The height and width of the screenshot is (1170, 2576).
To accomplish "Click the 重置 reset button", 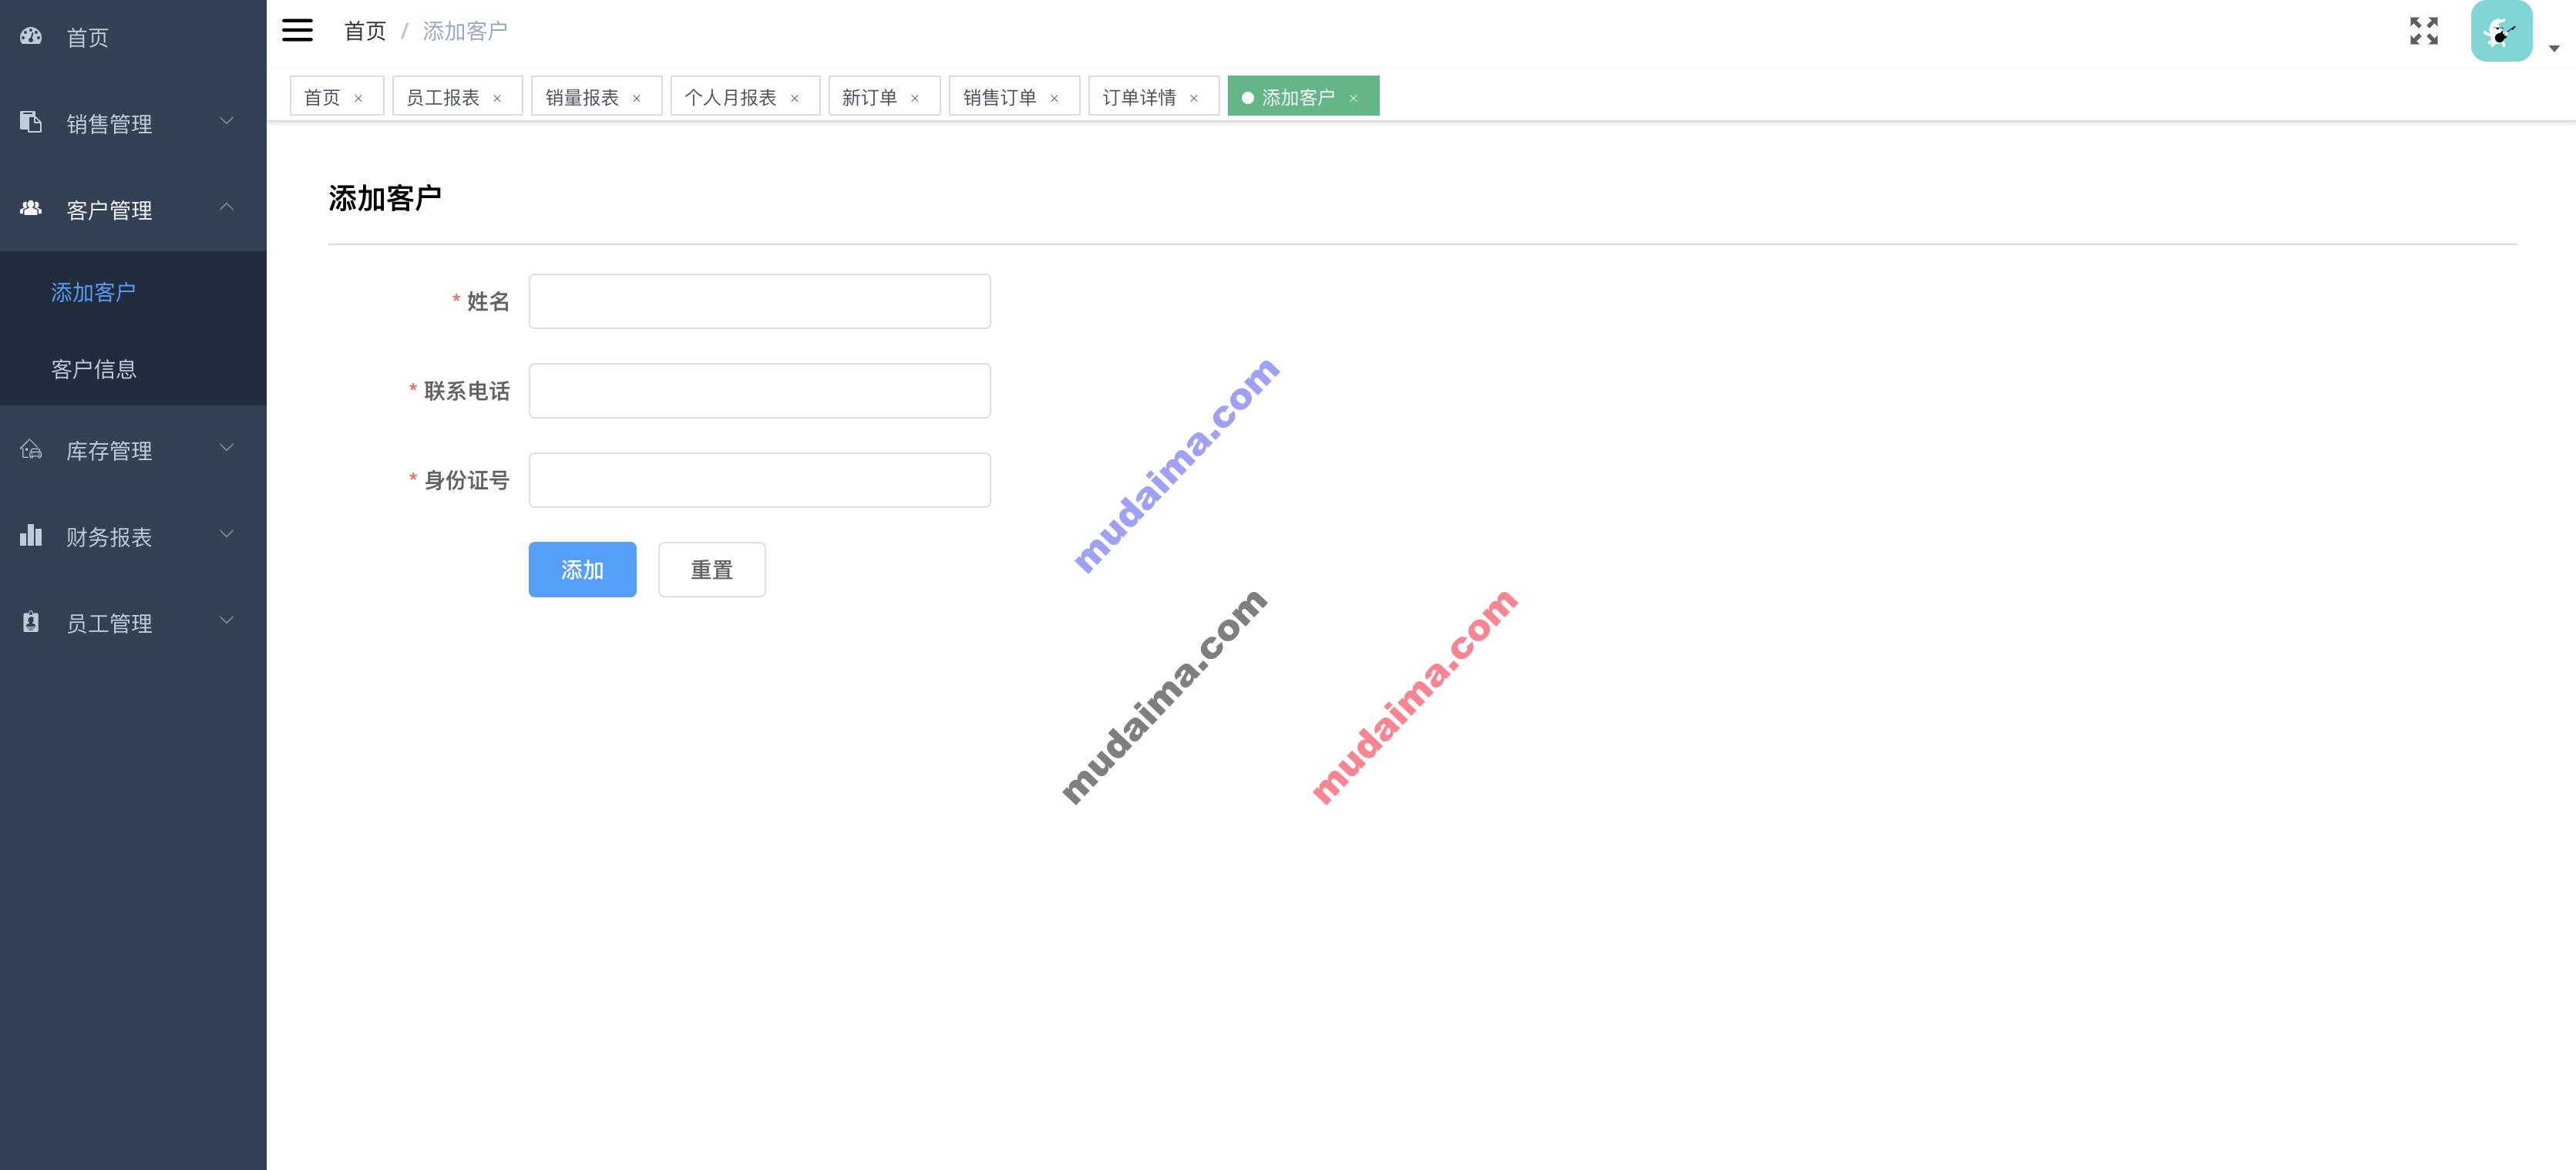I will (x=712, y=570).
